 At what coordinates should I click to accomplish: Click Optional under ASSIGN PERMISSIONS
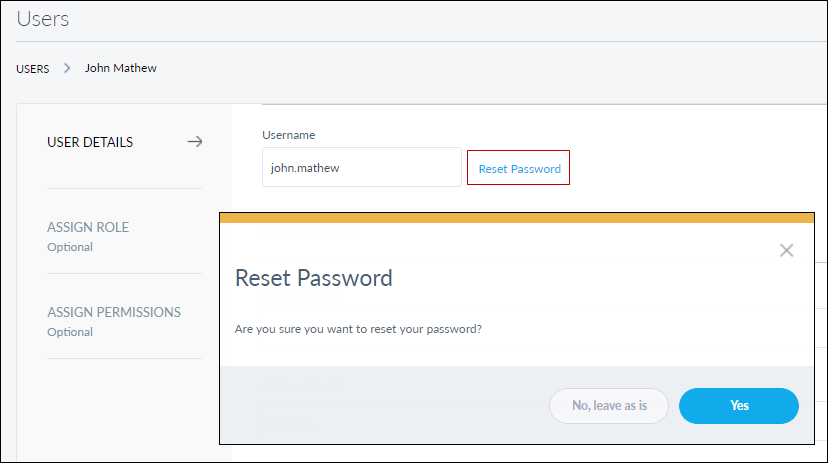click(x=70, y=332)
